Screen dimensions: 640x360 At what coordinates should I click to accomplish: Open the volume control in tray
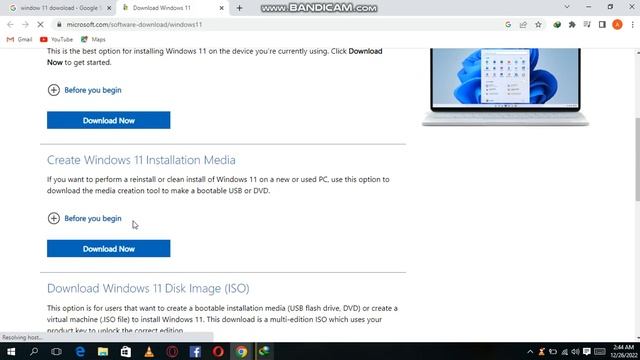pos(576,352)
